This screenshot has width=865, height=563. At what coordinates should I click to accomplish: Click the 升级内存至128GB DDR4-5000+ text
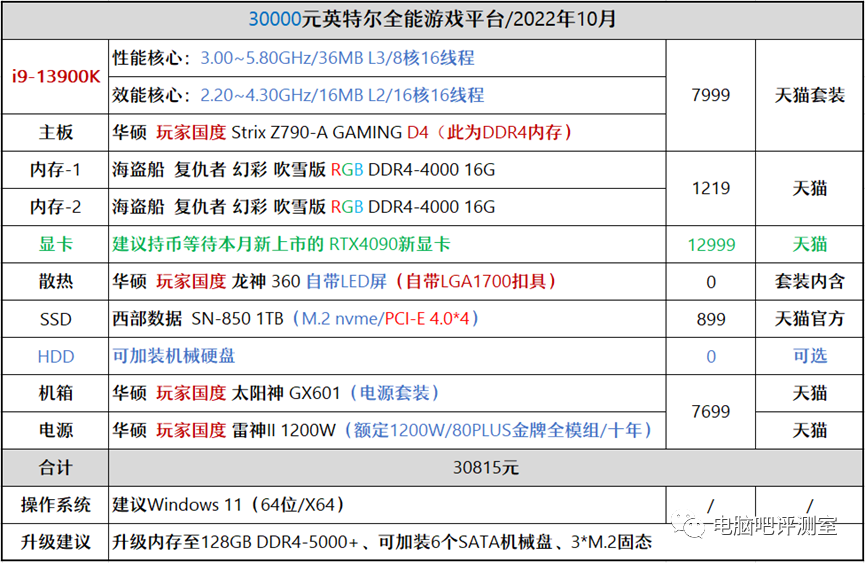point(236,543)
